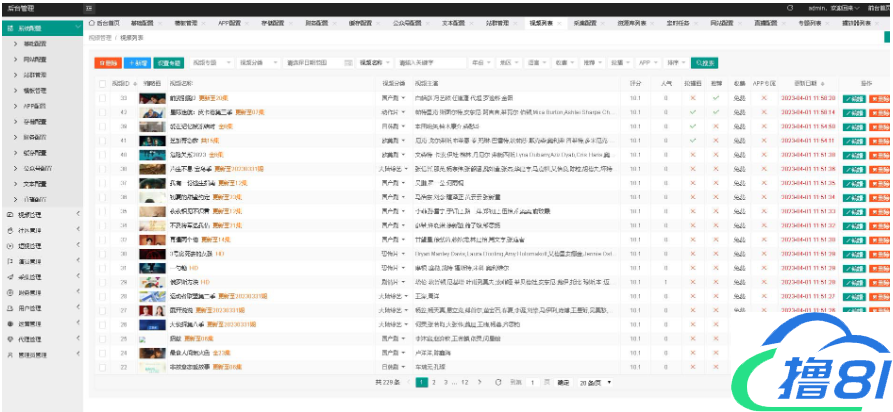Click the green search button icon
Viewport: 893px width, 412px height.
tap(705, 62)
